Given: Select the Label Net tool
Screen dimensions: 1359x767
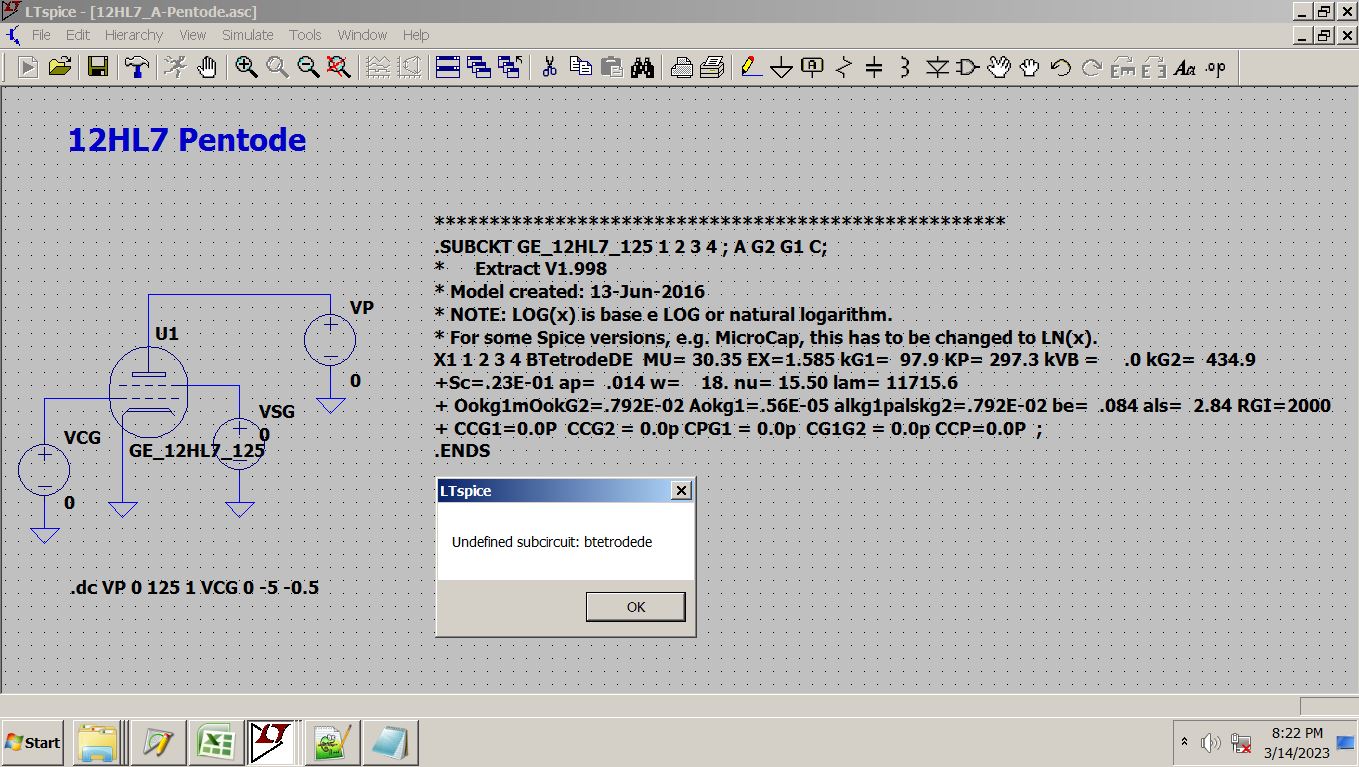Looking at the screenshot, I should [813, 67].
